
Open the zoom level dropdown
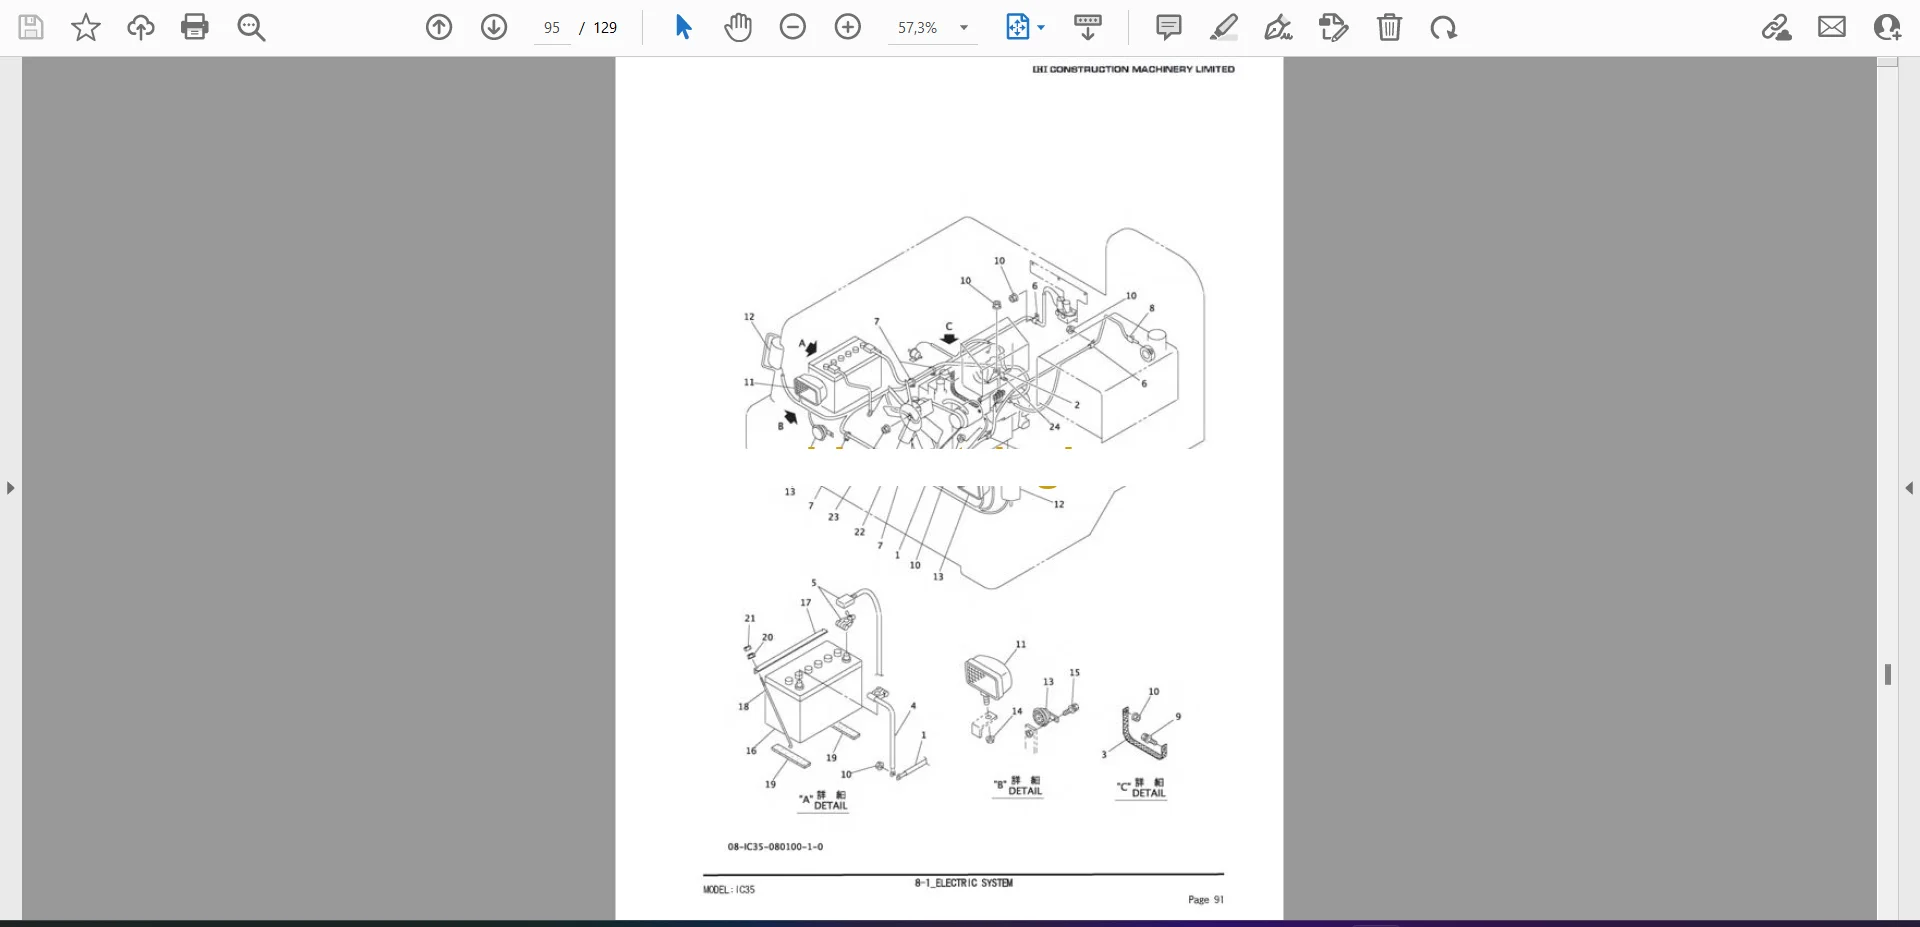pos(964,28)
